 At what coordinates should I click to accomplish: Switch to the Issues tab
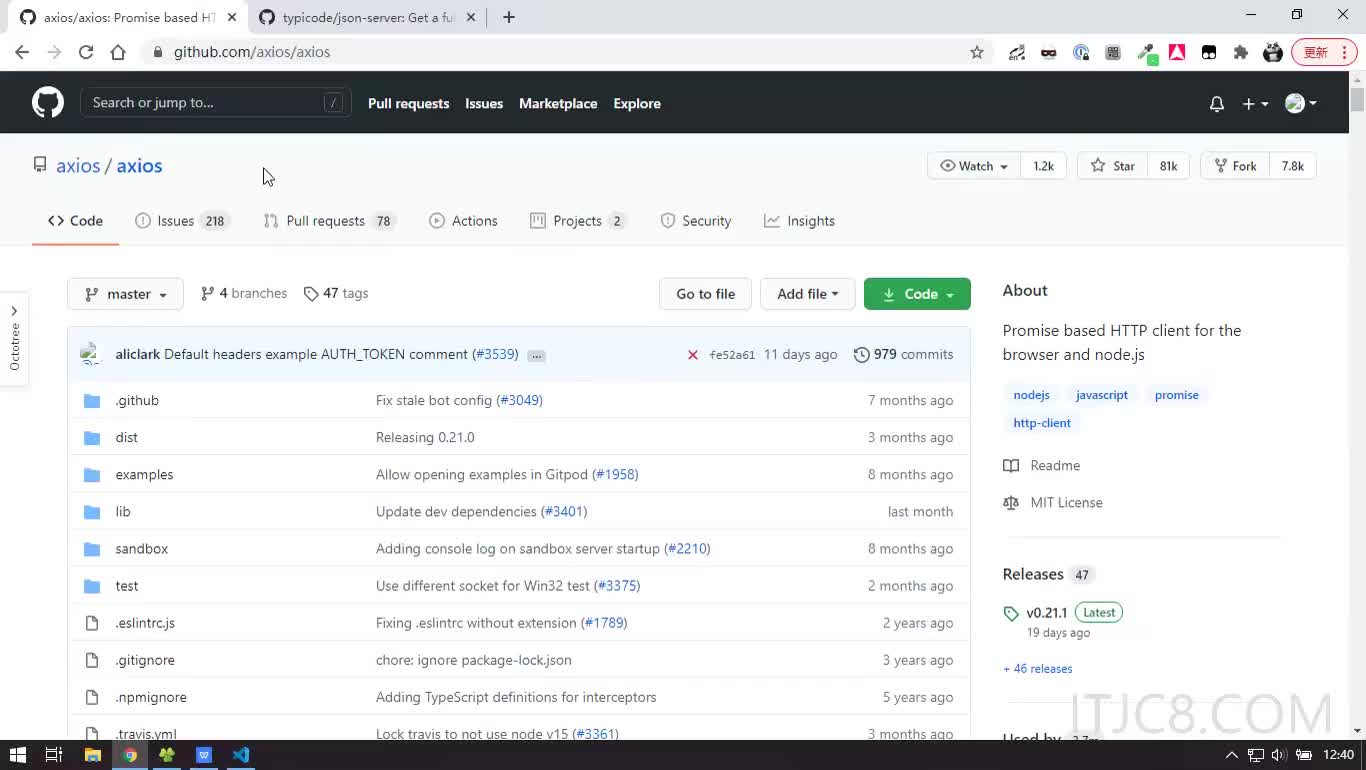coord(182,221)
